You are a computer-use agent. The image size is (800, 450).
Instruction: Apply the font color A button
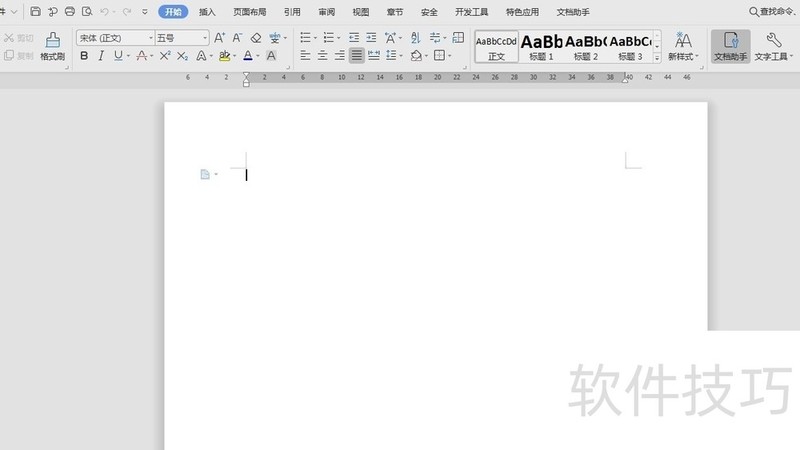point(248,56)
